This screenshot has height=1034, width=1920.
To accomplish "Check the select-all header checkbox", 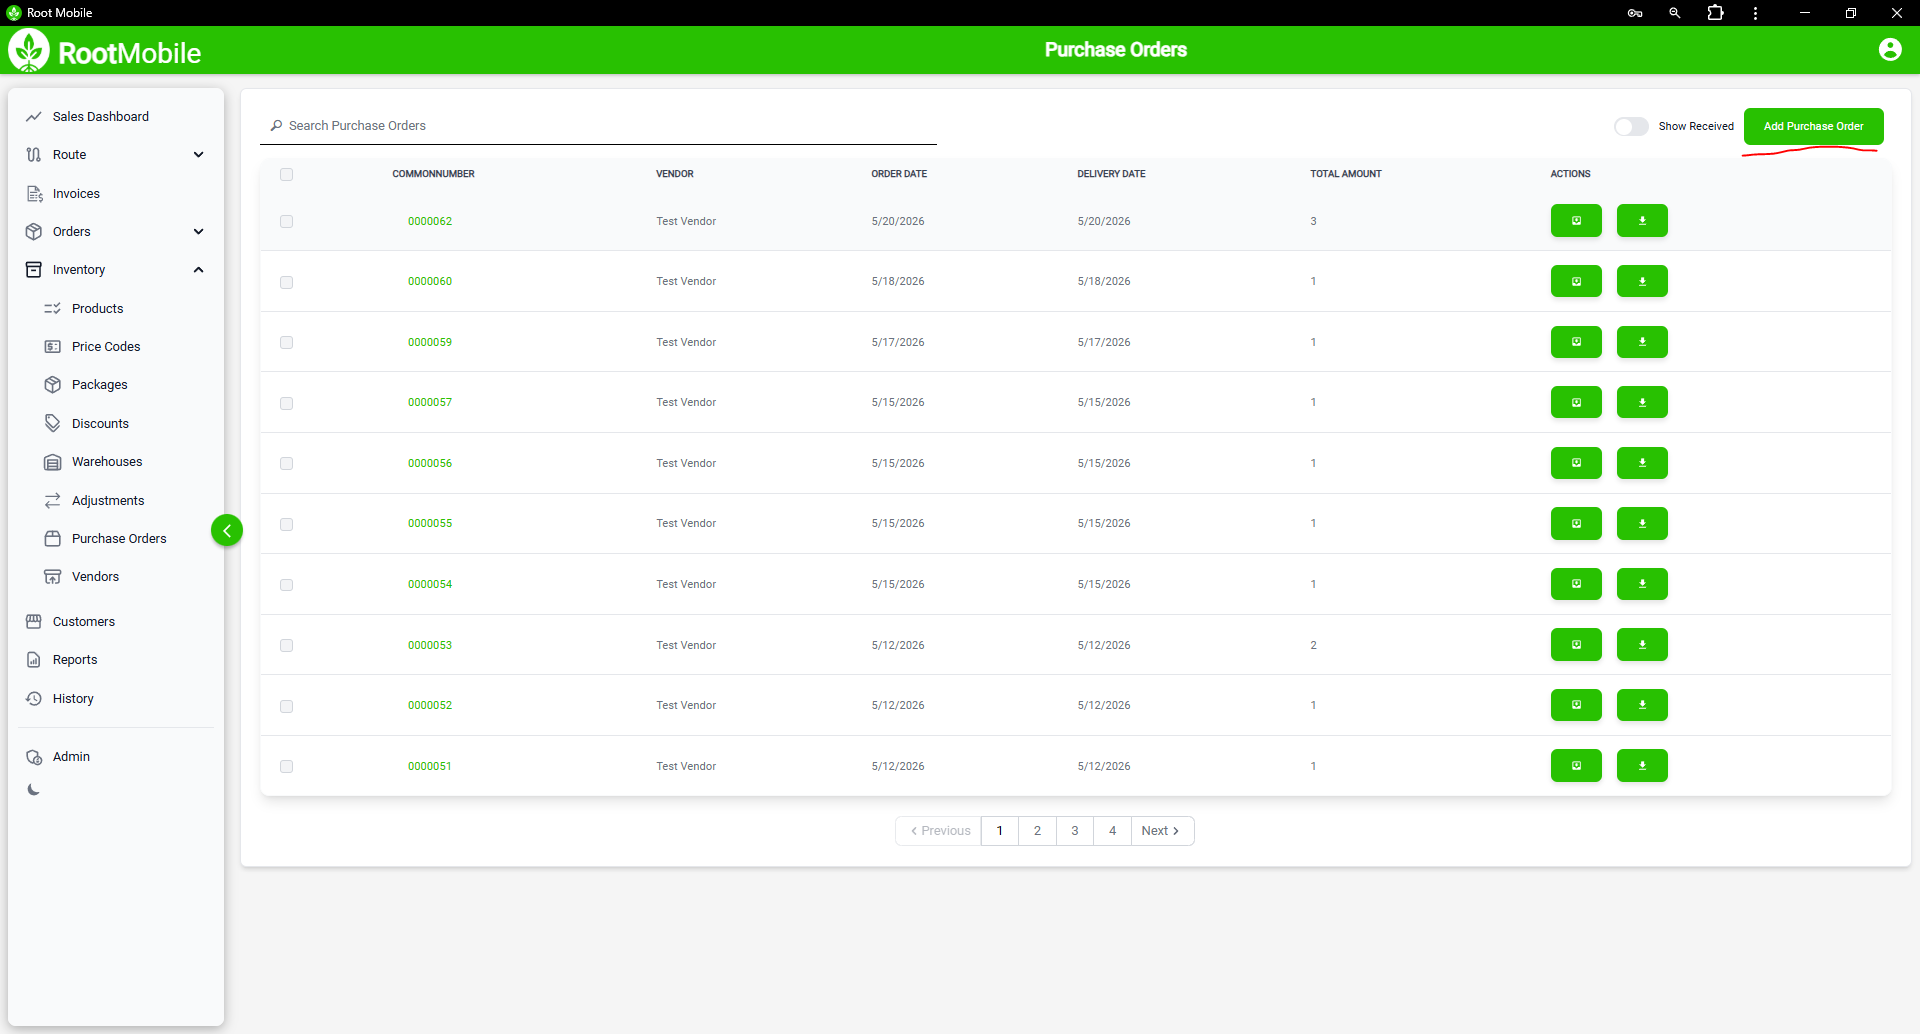I will click(287, 175).
